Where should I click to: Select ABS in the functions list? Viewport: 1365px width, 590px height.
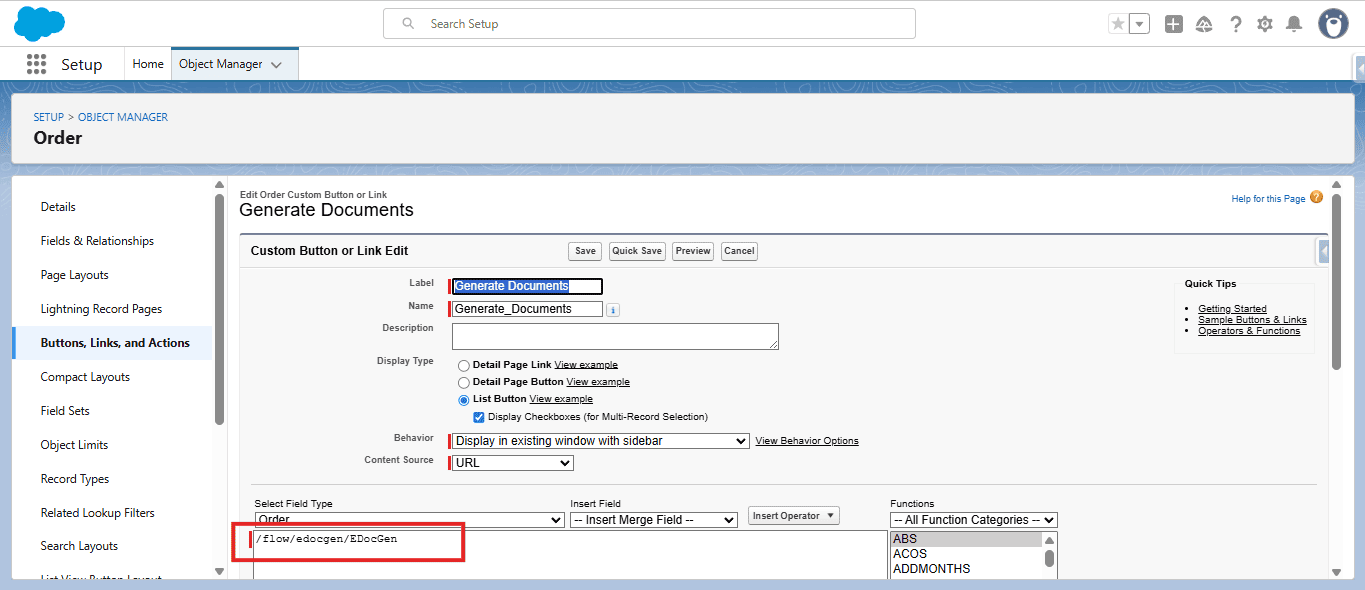[966, 539]
